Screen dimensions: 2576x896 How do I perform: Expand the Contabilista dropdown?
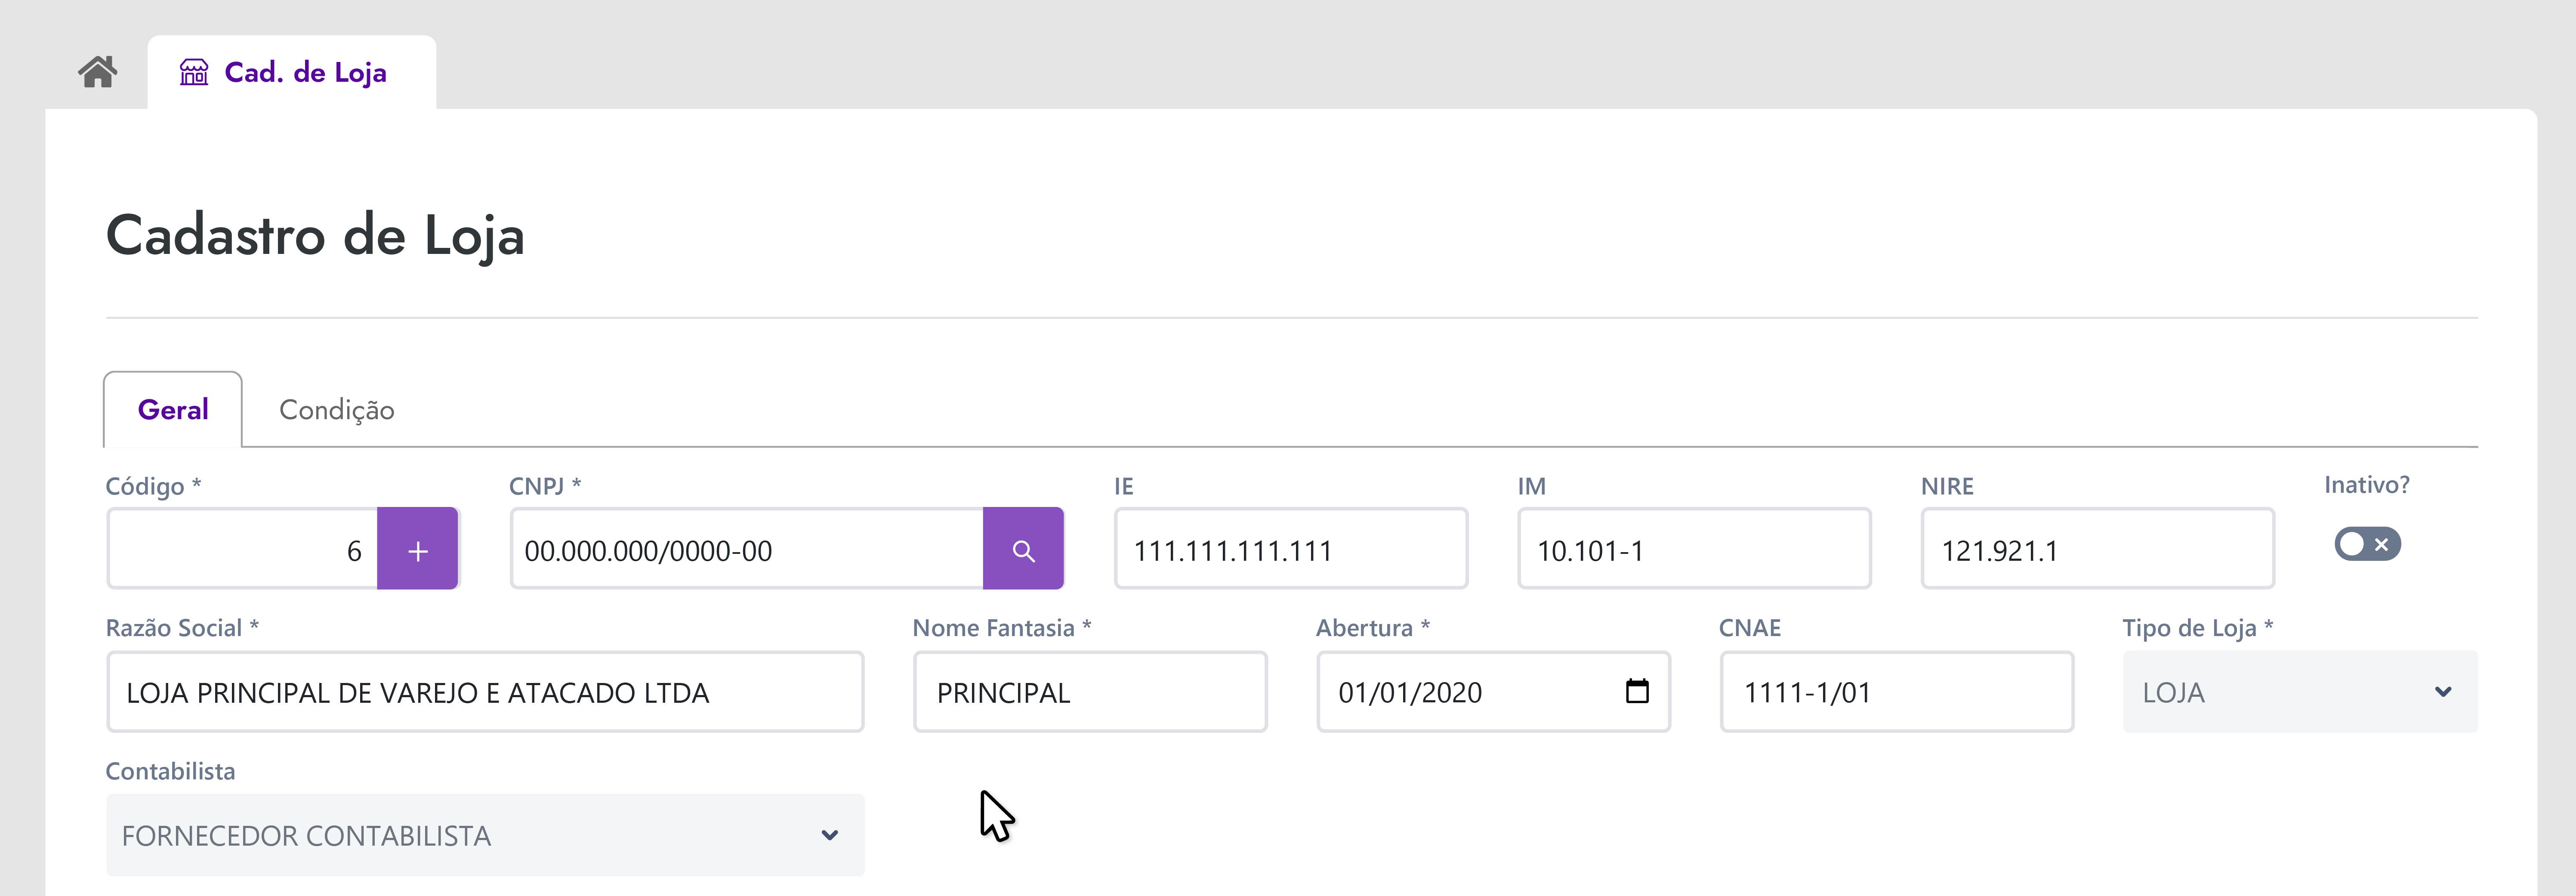pyautogui.click(x=485, y=835)
